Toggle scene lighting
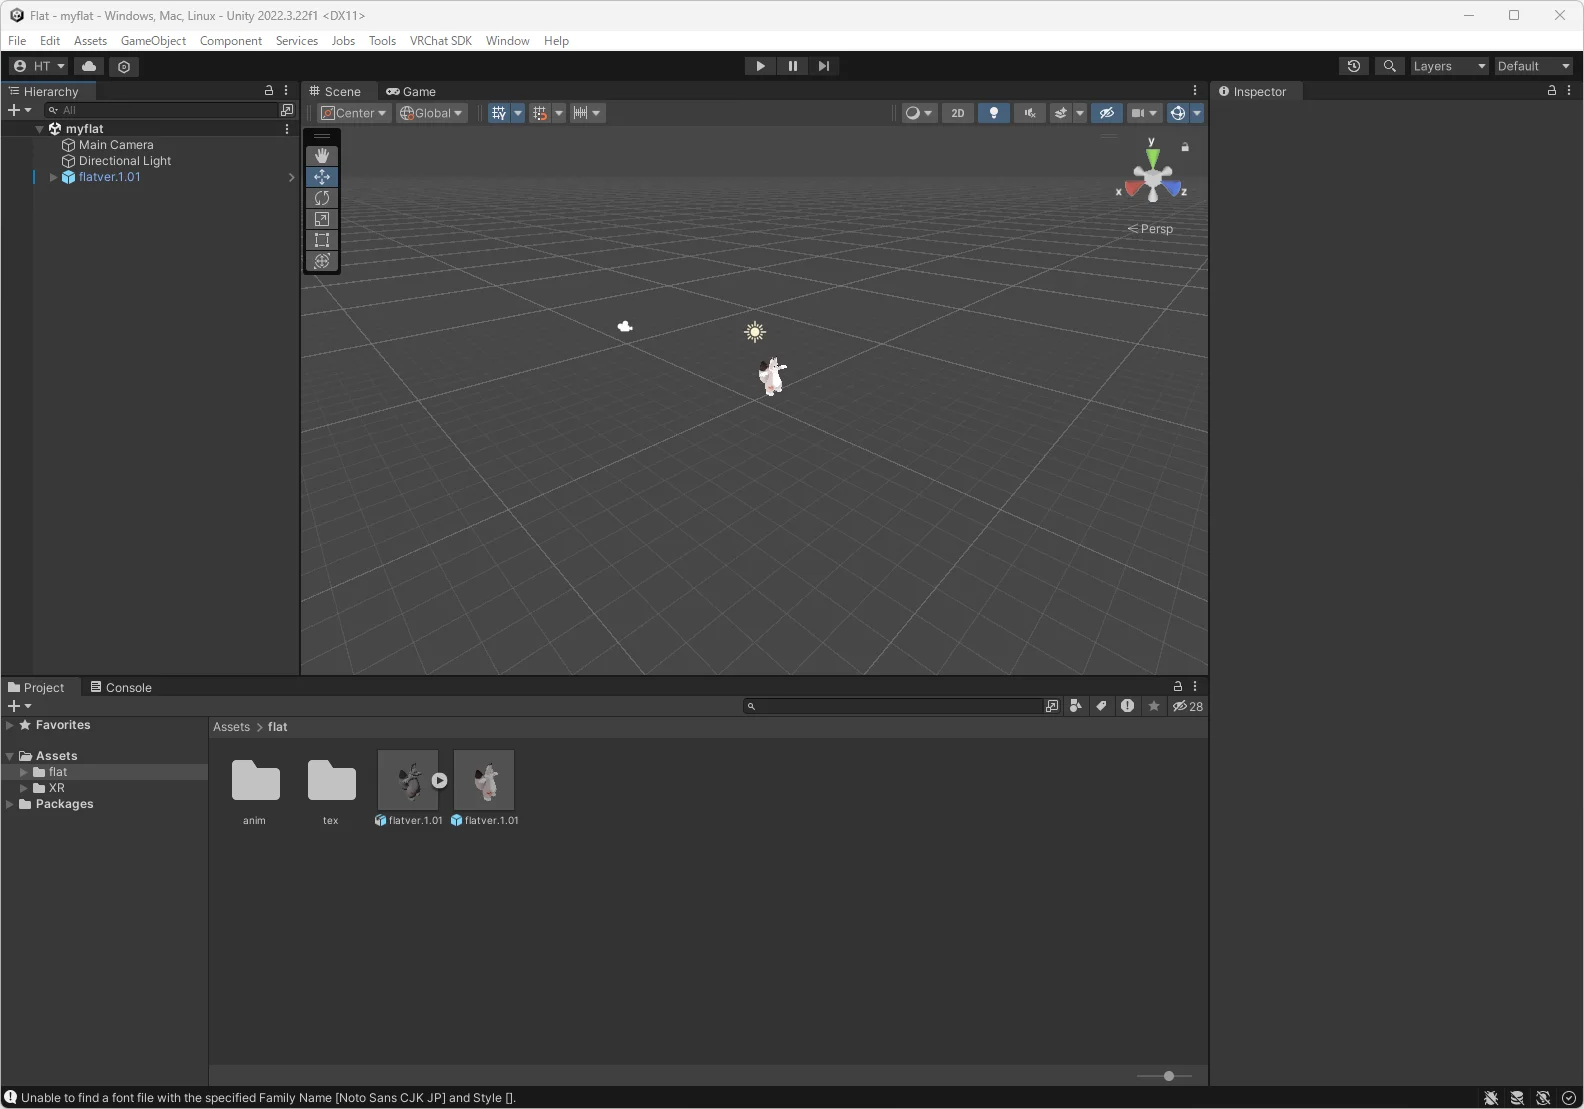This screenshot has height=1109, width=1584. 993,113
